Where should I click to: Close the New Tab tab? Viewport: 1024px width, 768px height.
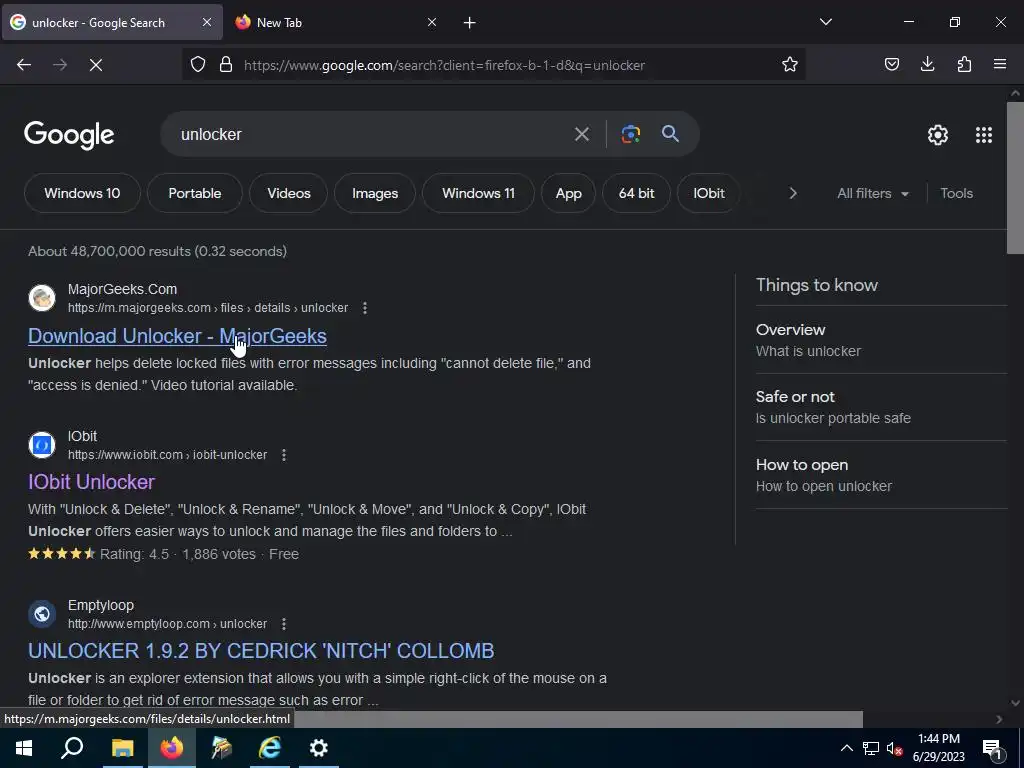[x=432, y=22]
